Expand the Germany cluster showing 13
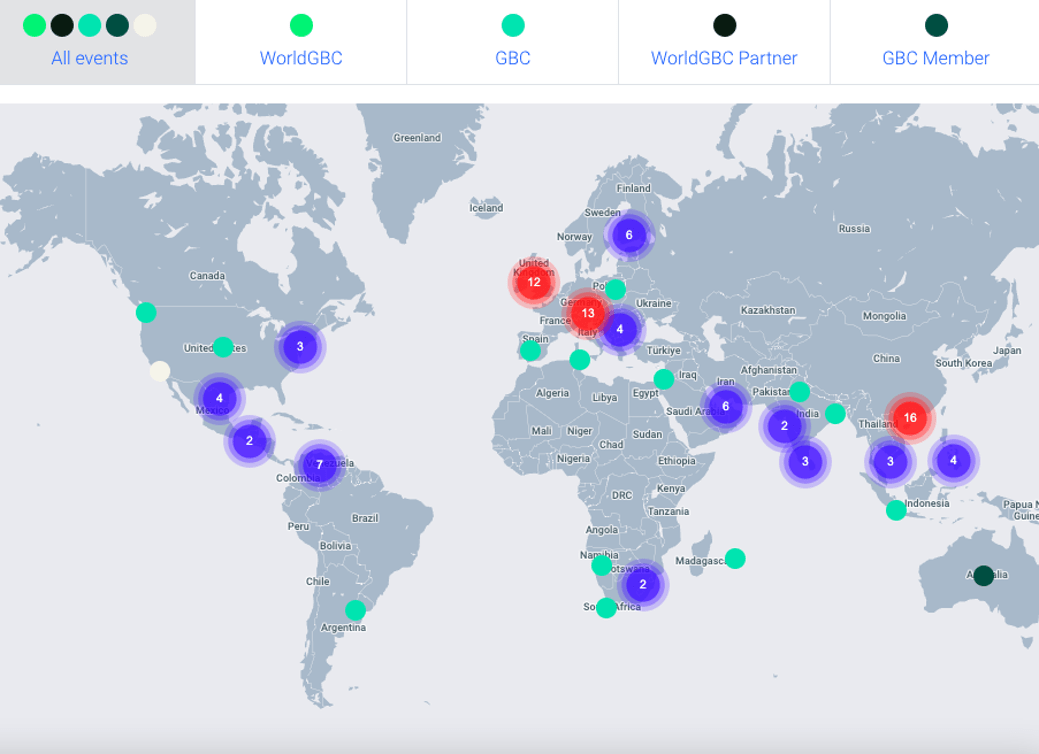 [588, 313]
